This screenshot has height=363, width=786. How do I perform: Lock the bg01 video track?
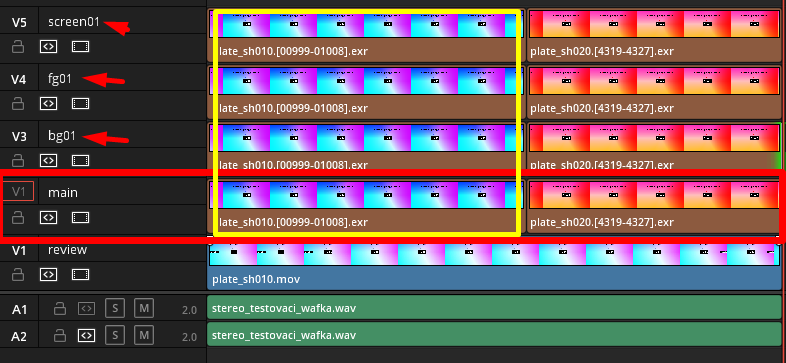[18, 160]
